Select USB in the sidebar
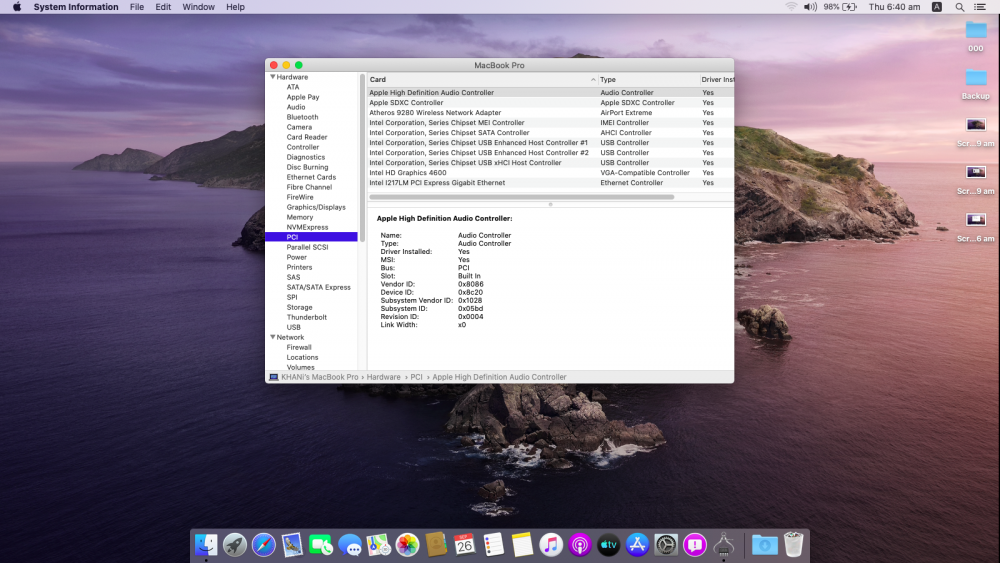The image size is (1000, 563). (293, 327)
